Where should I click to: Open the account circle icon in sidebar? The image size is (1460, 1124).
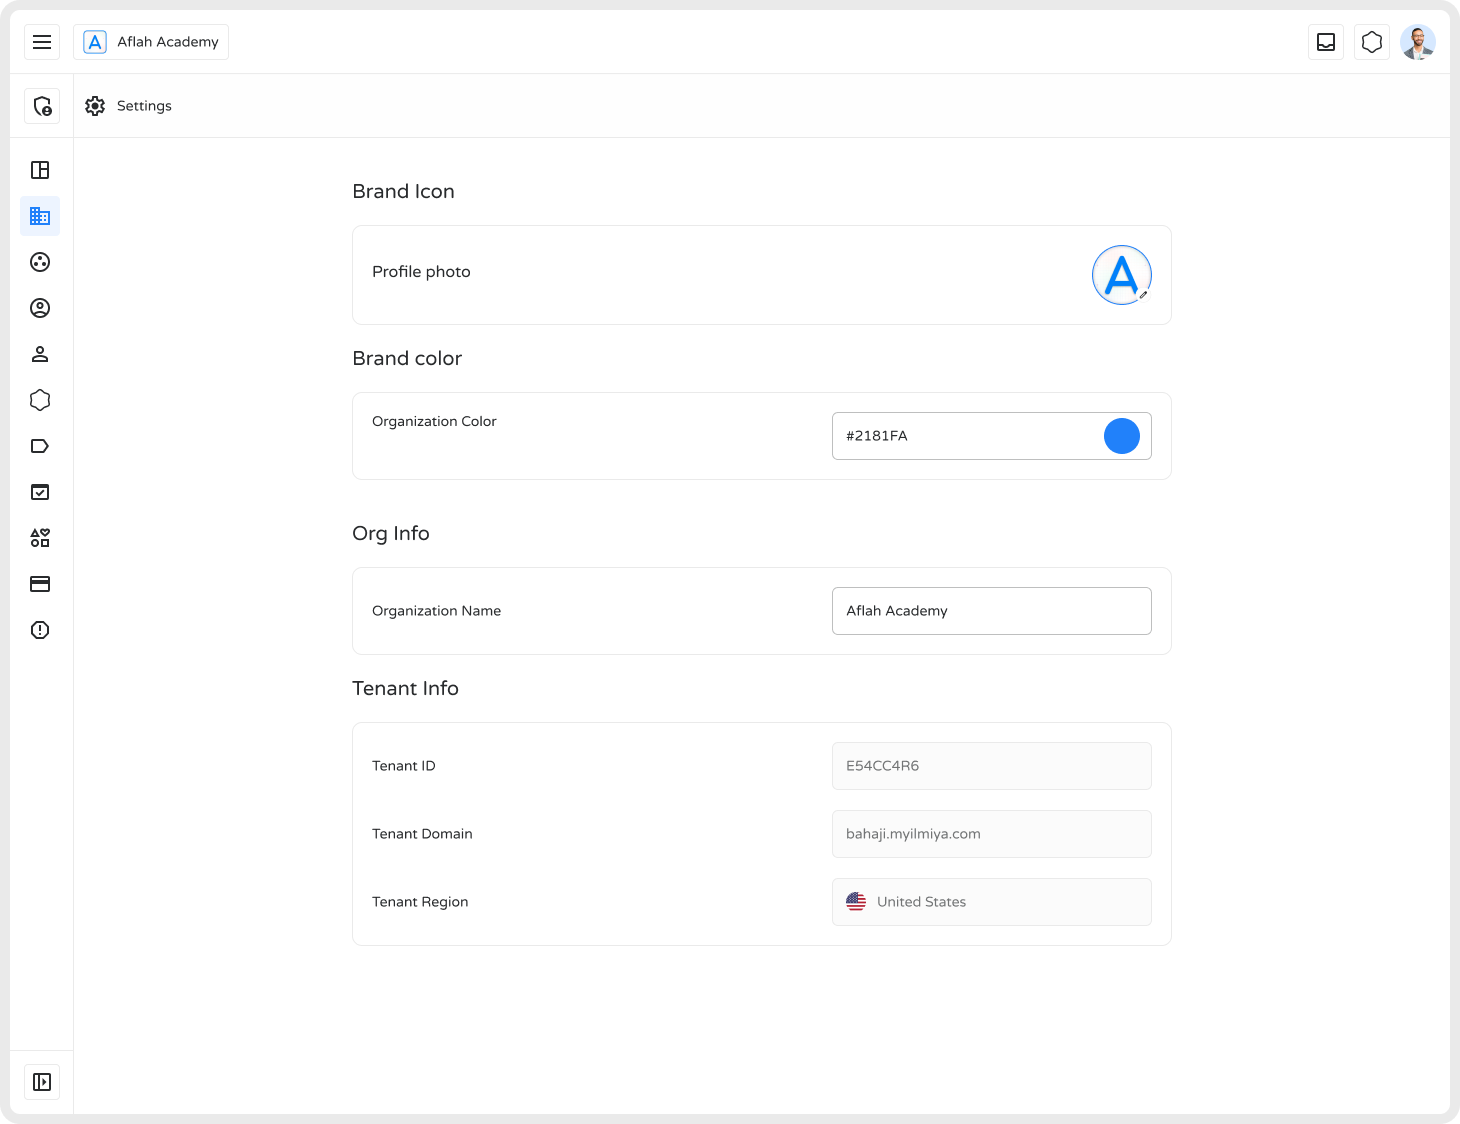tap(40, 308)
